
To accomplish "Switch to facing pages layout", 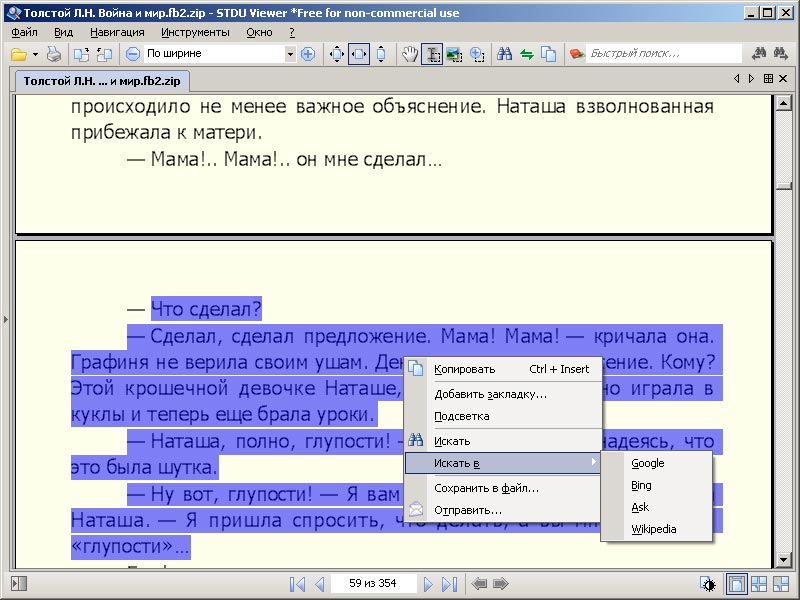I will tap(759, 584).
